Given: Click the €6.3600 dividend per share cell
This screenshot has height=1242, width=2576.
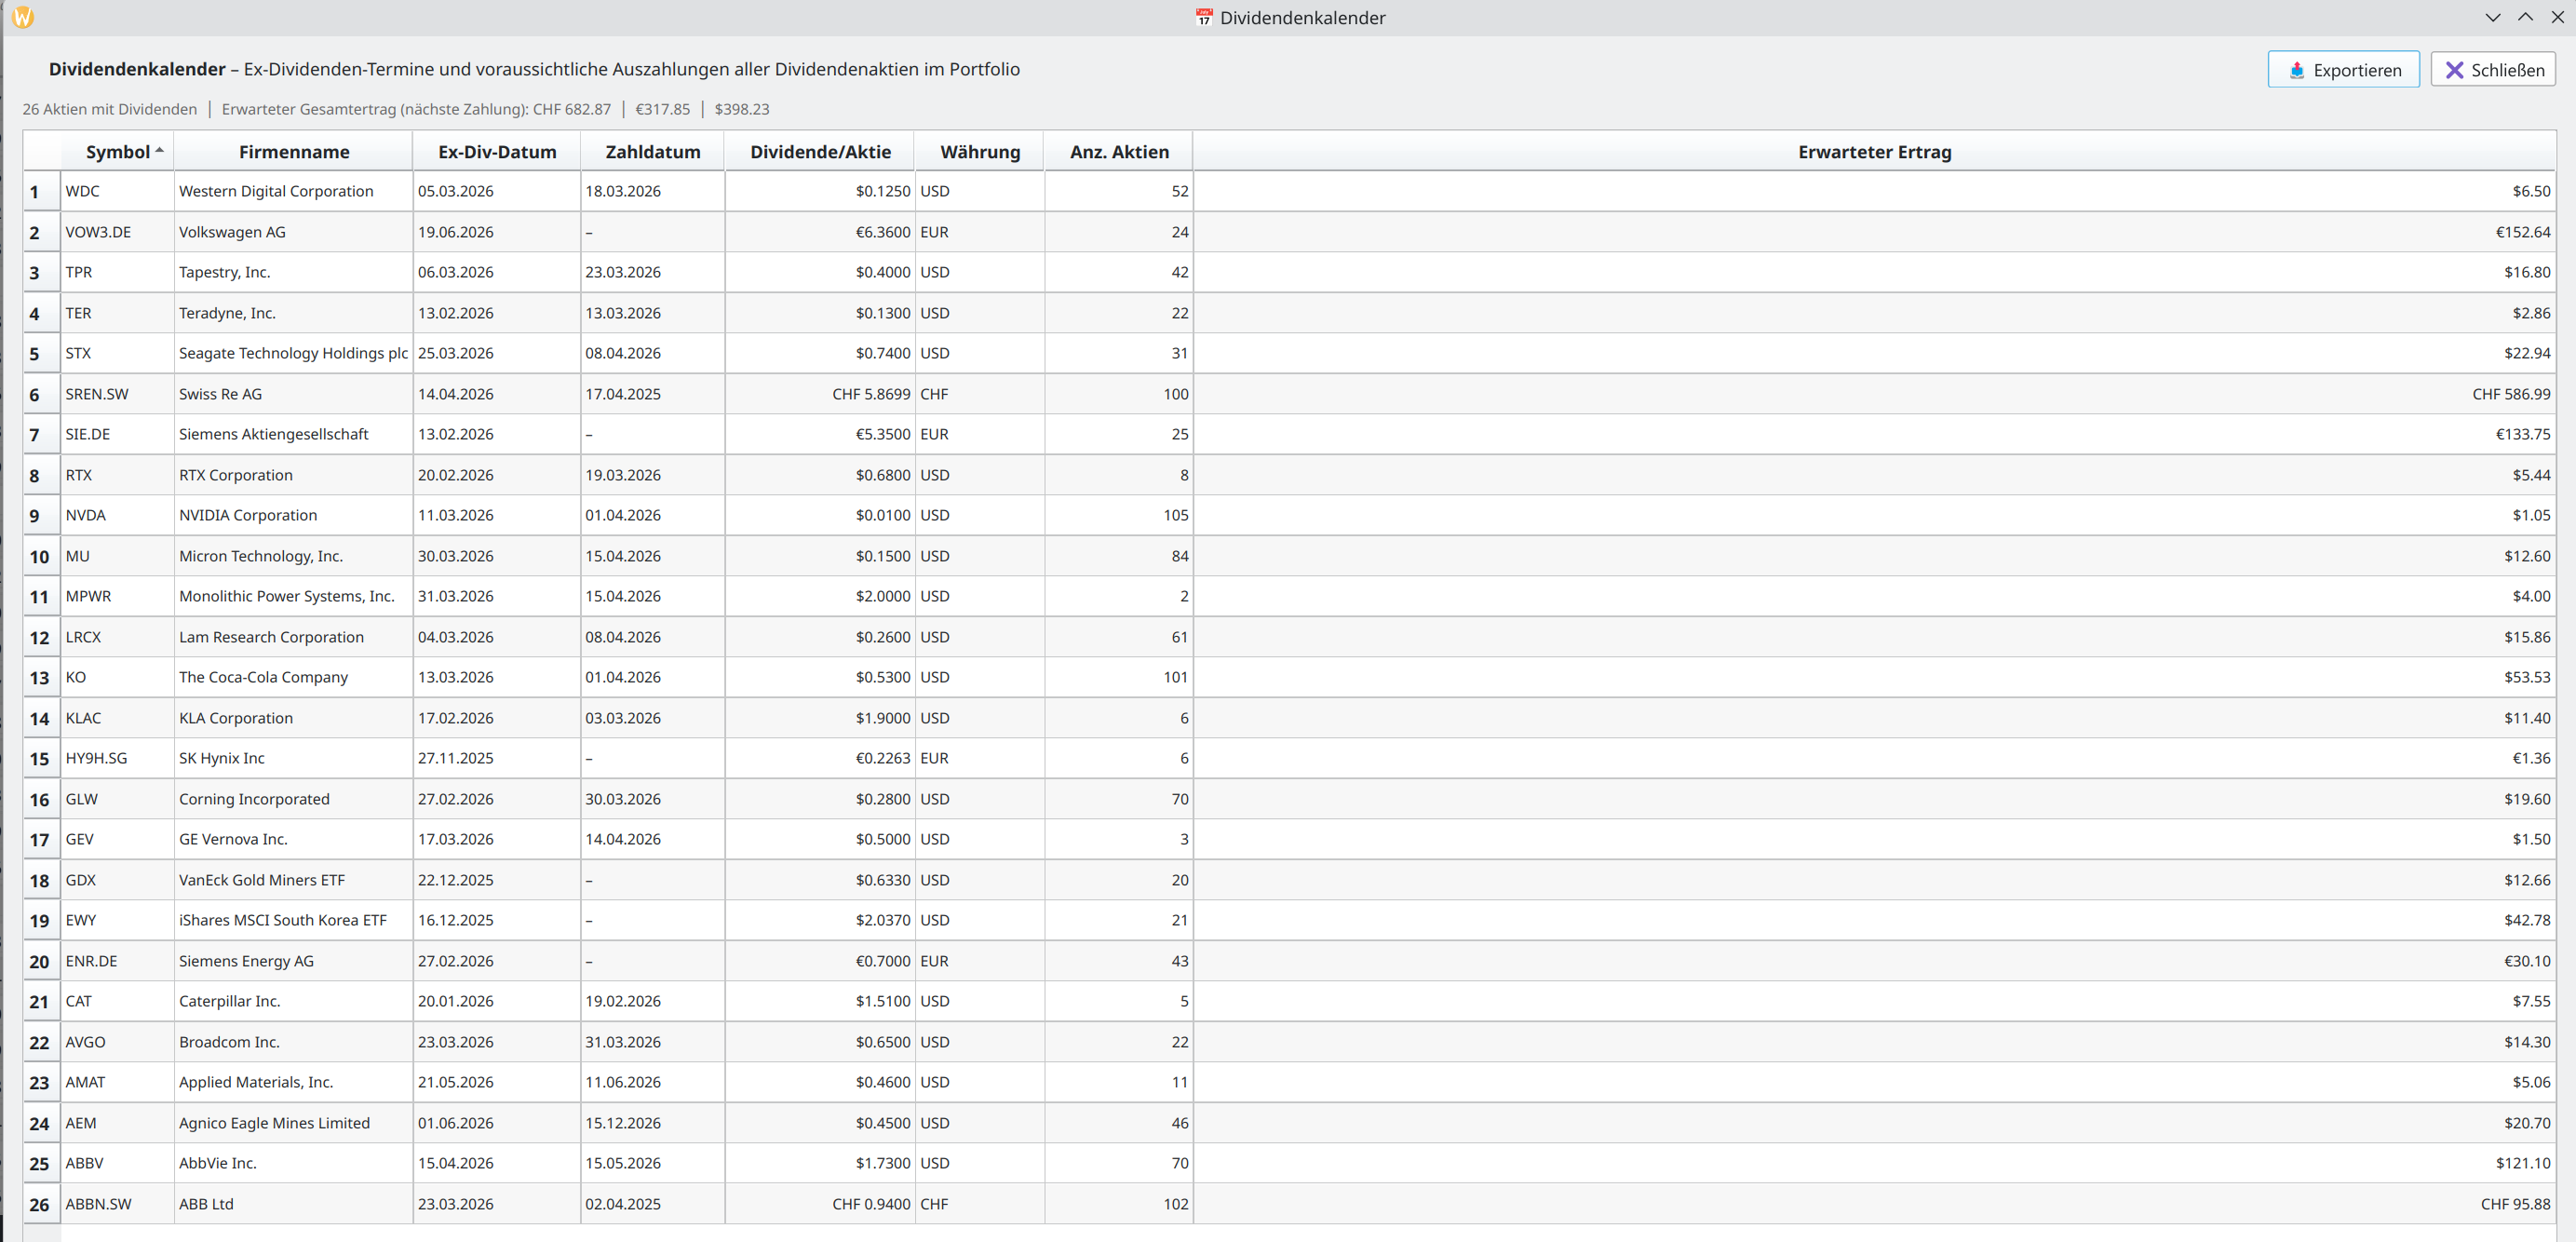Looking at the screenshot, I should (x=820, y=232).
